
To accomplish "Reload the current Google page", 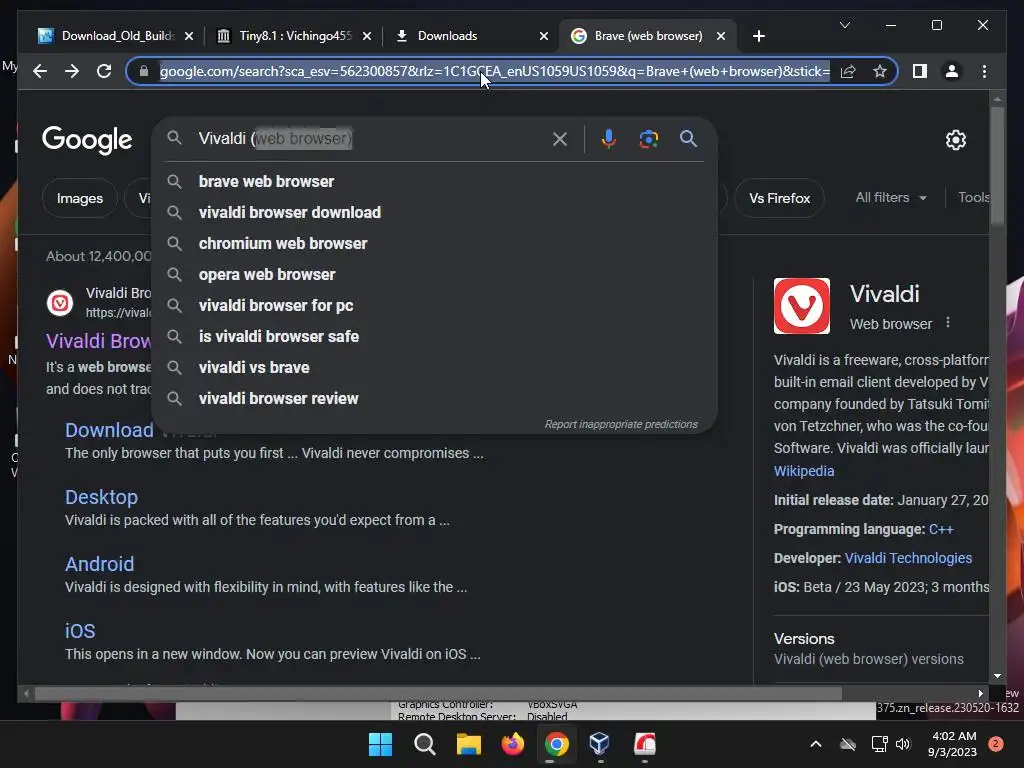I will click(x=104, y=71).
